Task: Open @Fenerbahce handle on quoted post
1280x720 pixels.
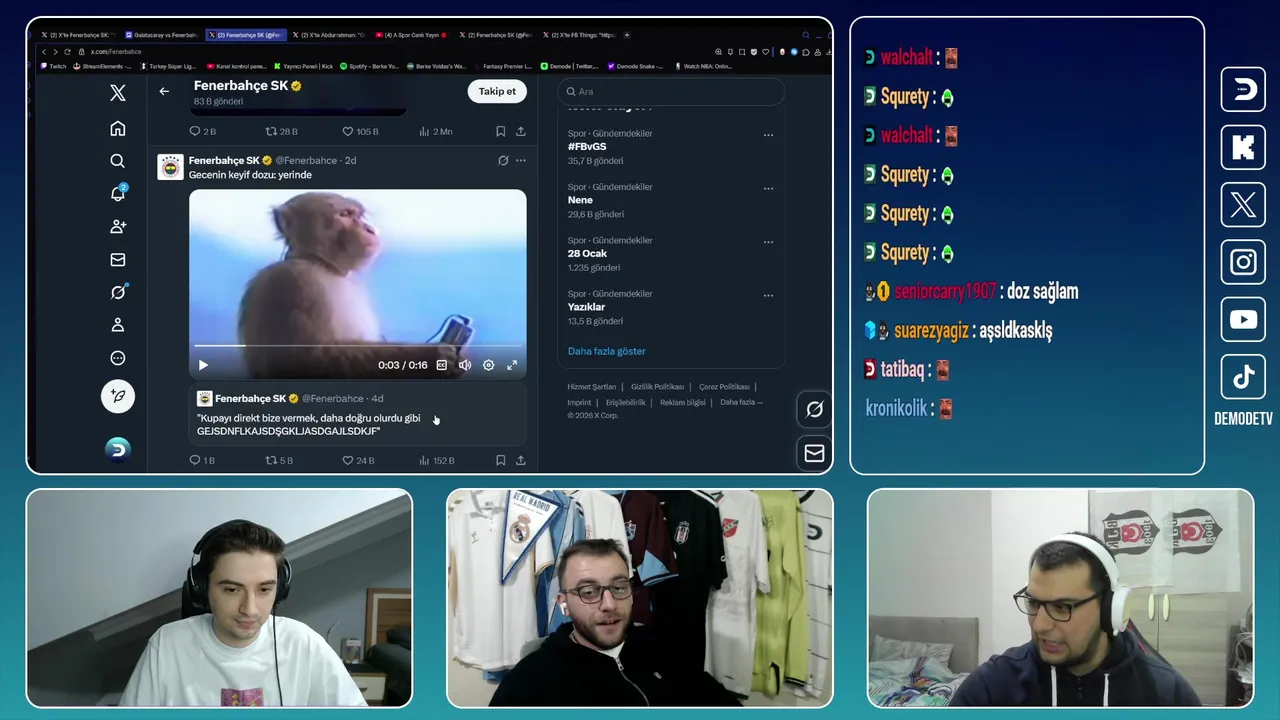Action: (332, 398)
